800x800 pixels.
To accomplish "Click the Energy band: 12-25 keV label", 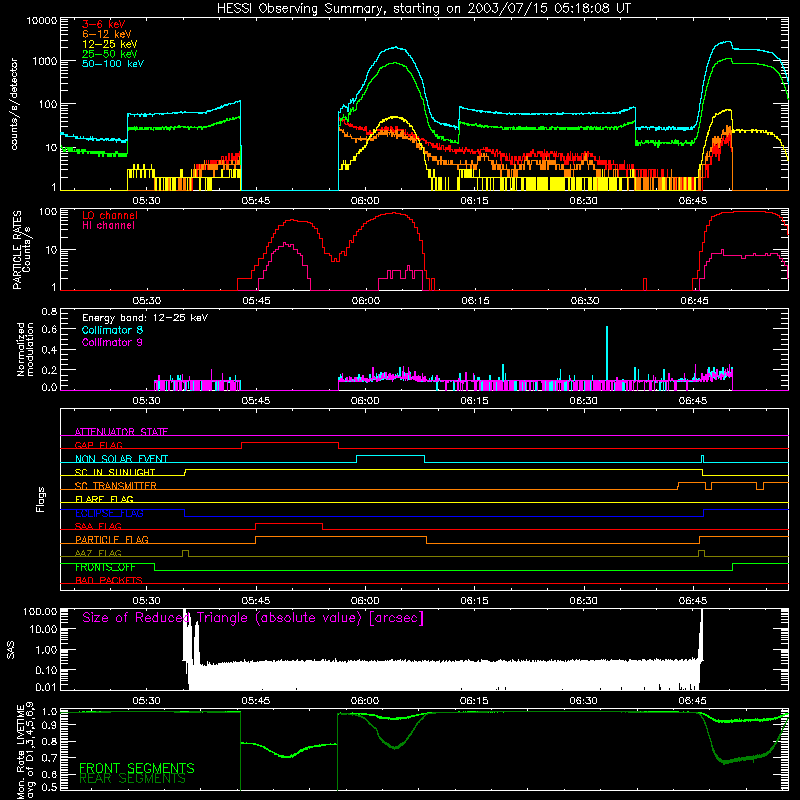I will coord(145,318).
